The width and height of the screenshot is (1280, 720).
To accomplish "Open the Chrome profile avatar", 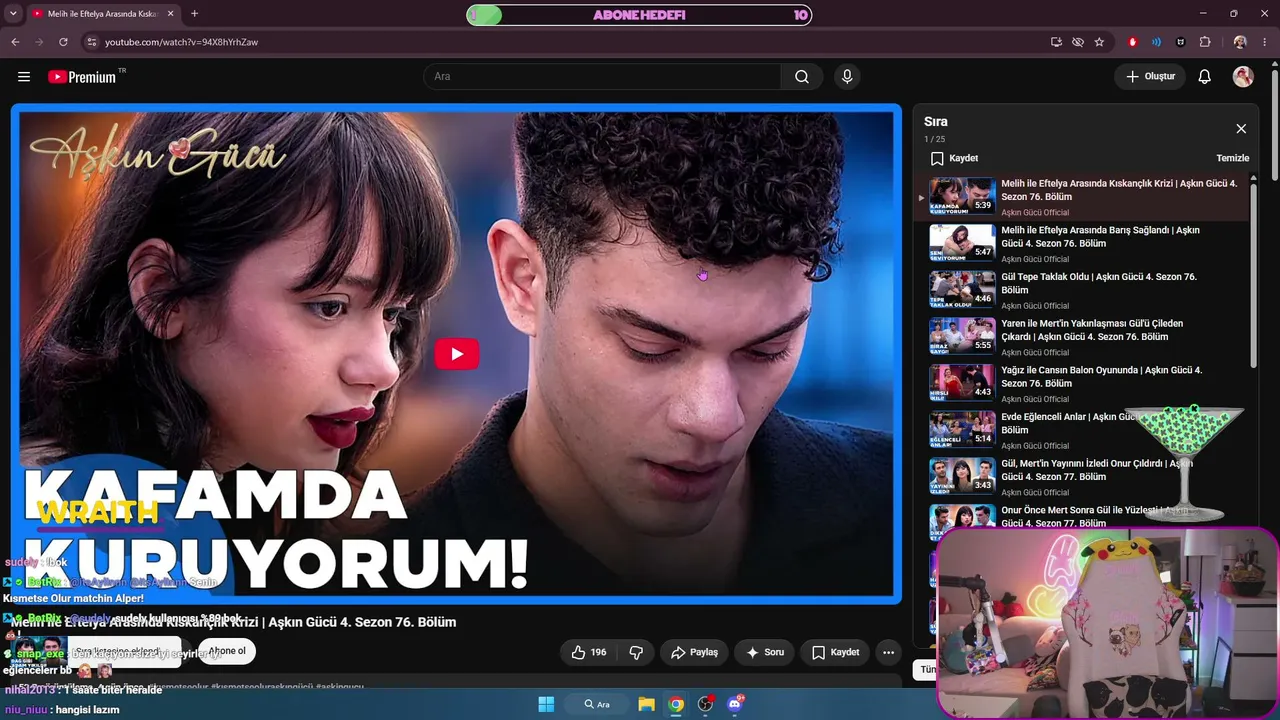I will (1240, 42).
